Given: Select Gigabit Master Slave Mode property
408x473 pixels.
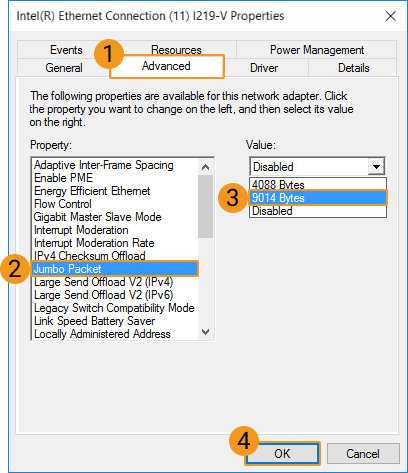Looking at the screenshot, I should [115, 217].
